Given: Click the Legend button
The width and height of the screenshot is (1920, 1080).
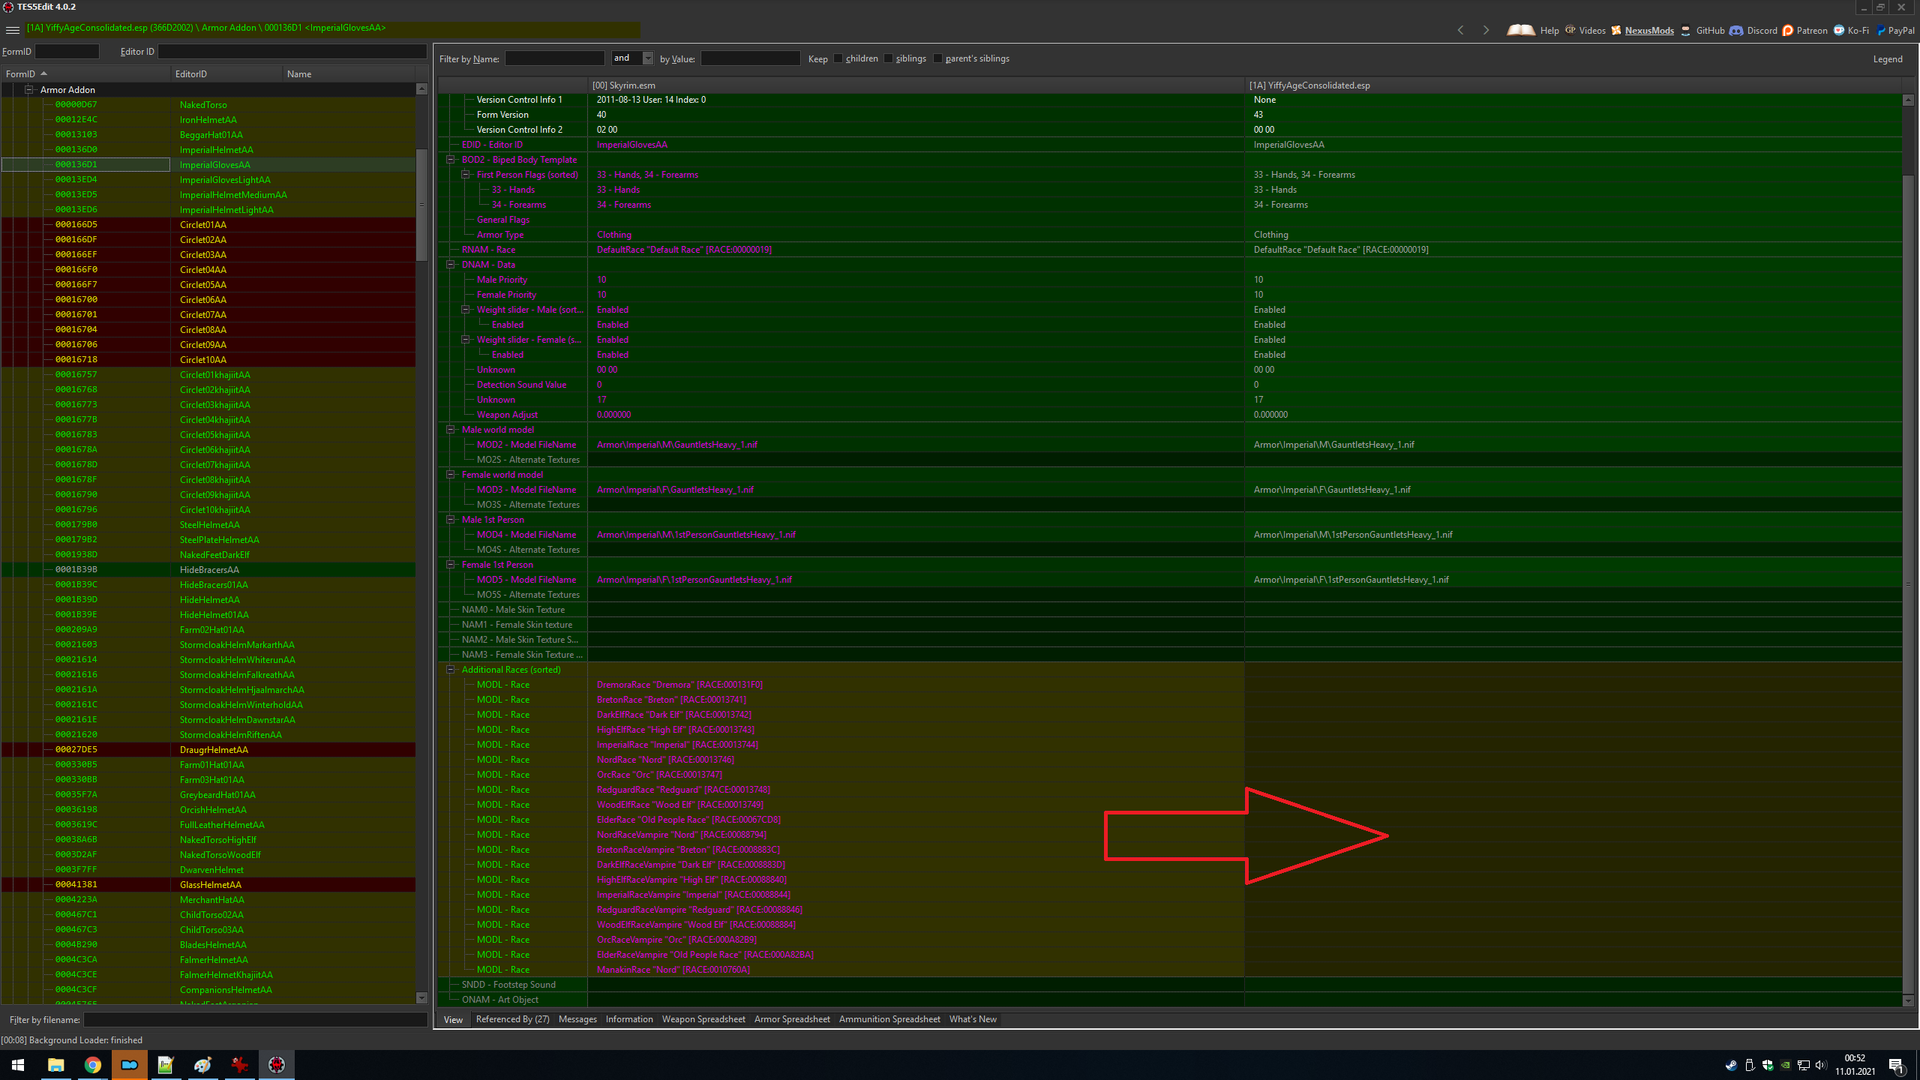Looking at the screenshot, I should coord(1888,59).
